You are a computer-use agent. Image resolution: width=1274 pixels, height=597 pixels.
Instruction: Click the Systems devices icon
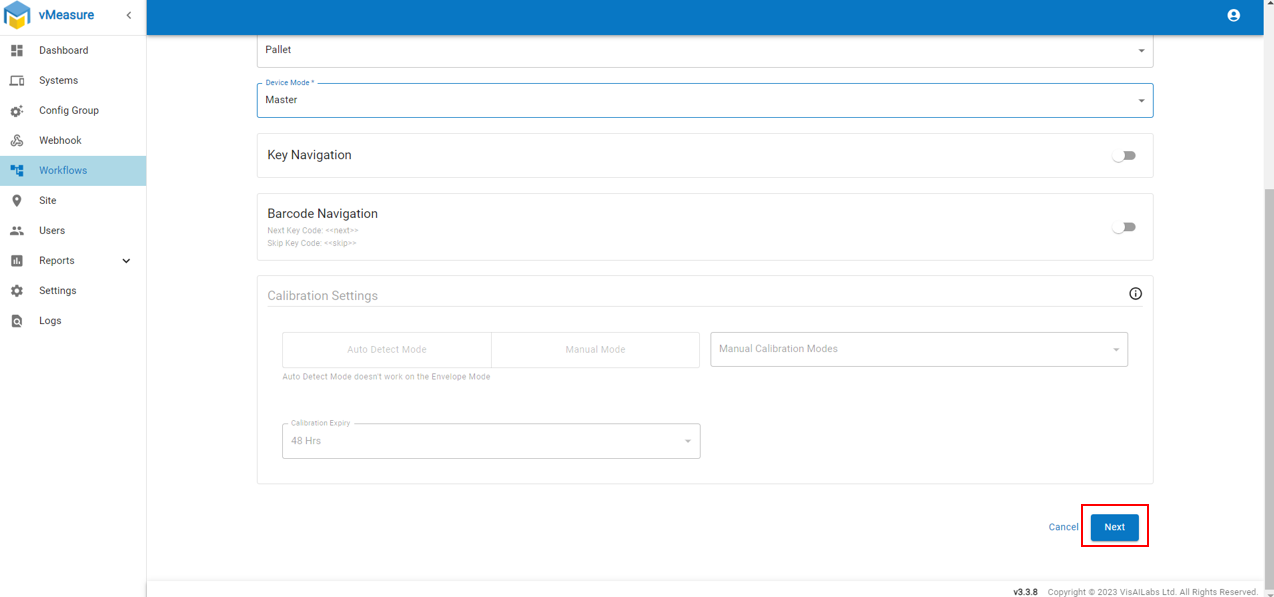[x=17, y=80]
